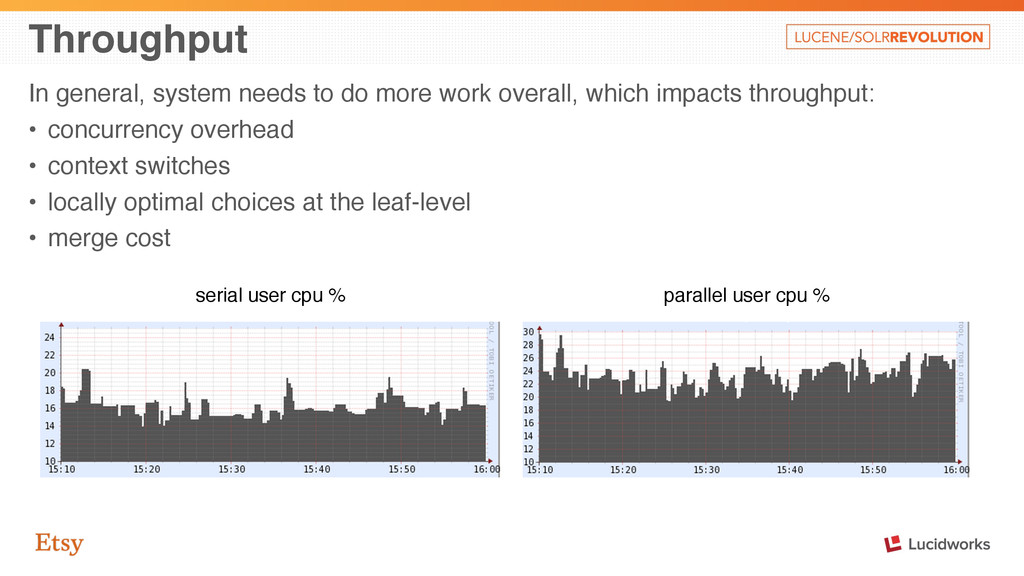Click the Lucidworks logo icon
This screenshot has height=576, width=1024.
893,544
